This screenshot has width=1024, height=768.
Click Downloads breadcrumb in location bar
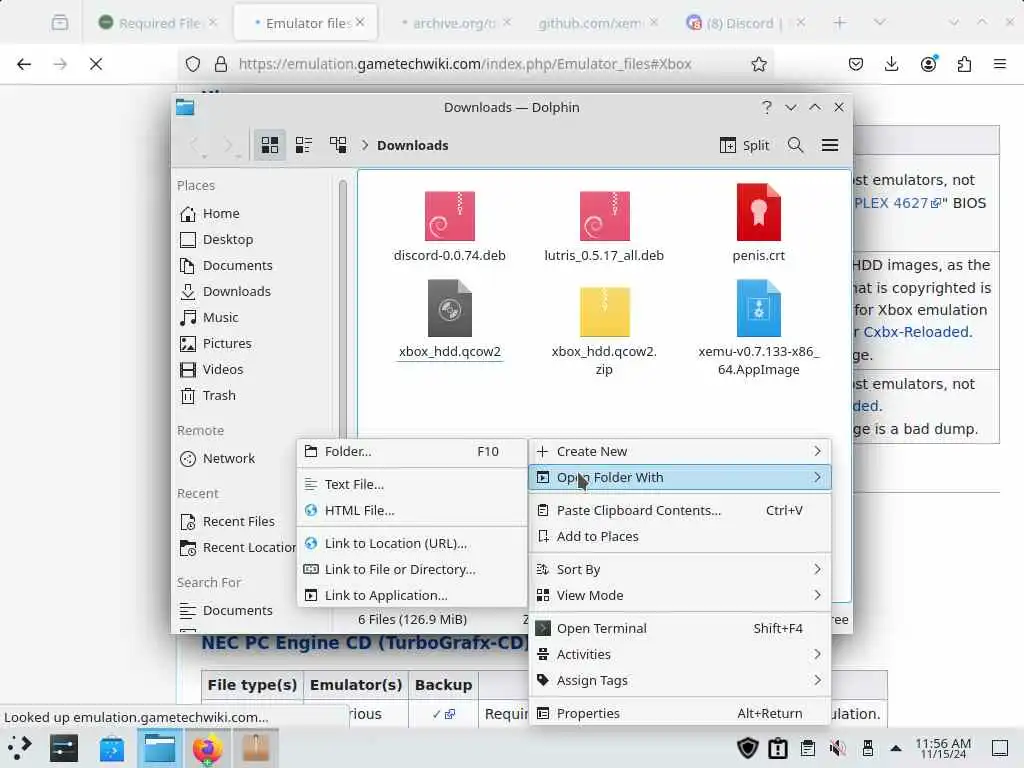tap(412, 145)
